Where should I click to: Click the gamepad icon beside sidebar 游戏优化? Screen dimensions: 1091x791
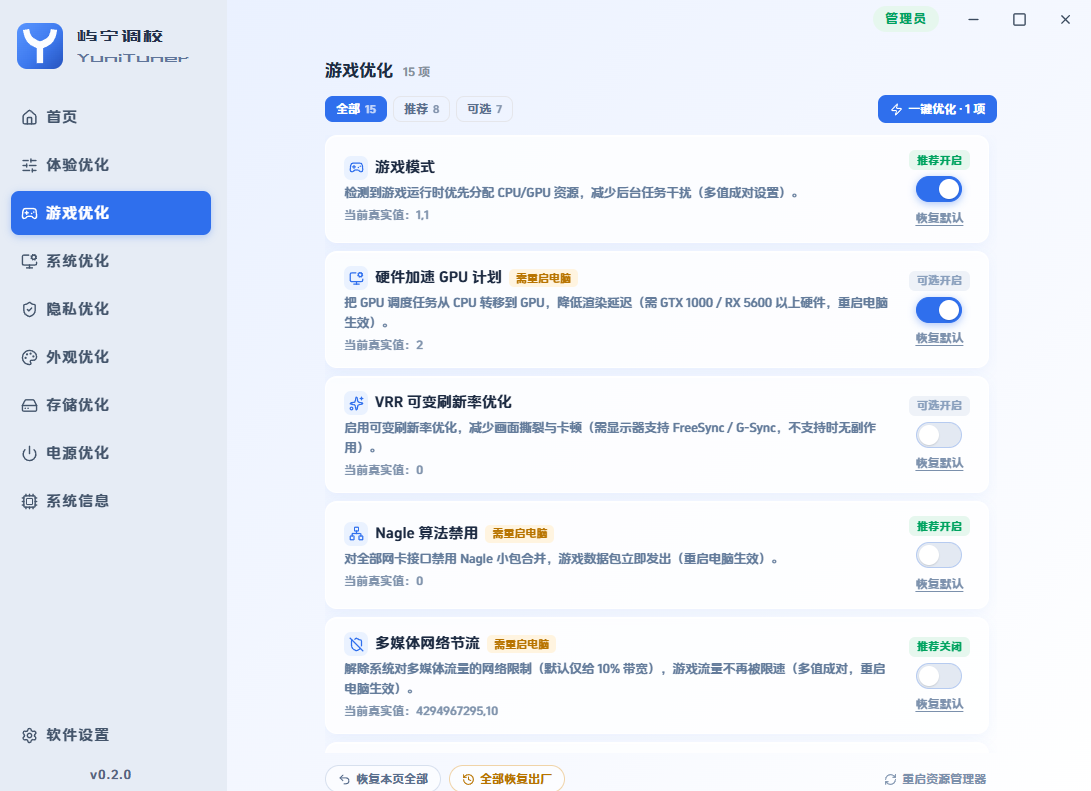tap(29, 213)
